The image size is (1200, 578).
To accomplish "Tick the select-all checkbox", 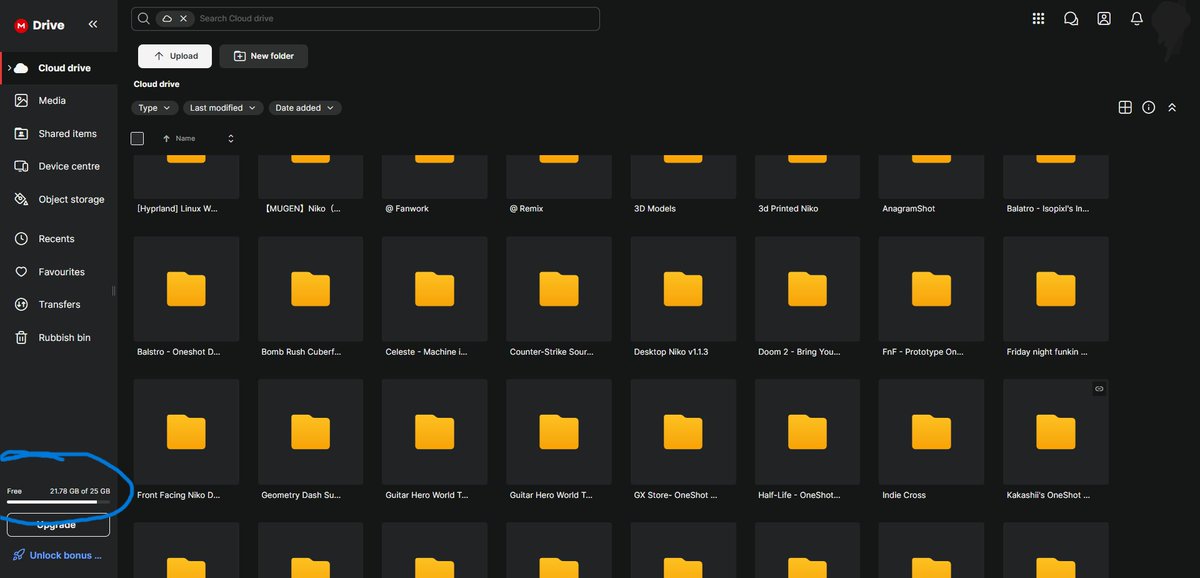I will 138,139.
